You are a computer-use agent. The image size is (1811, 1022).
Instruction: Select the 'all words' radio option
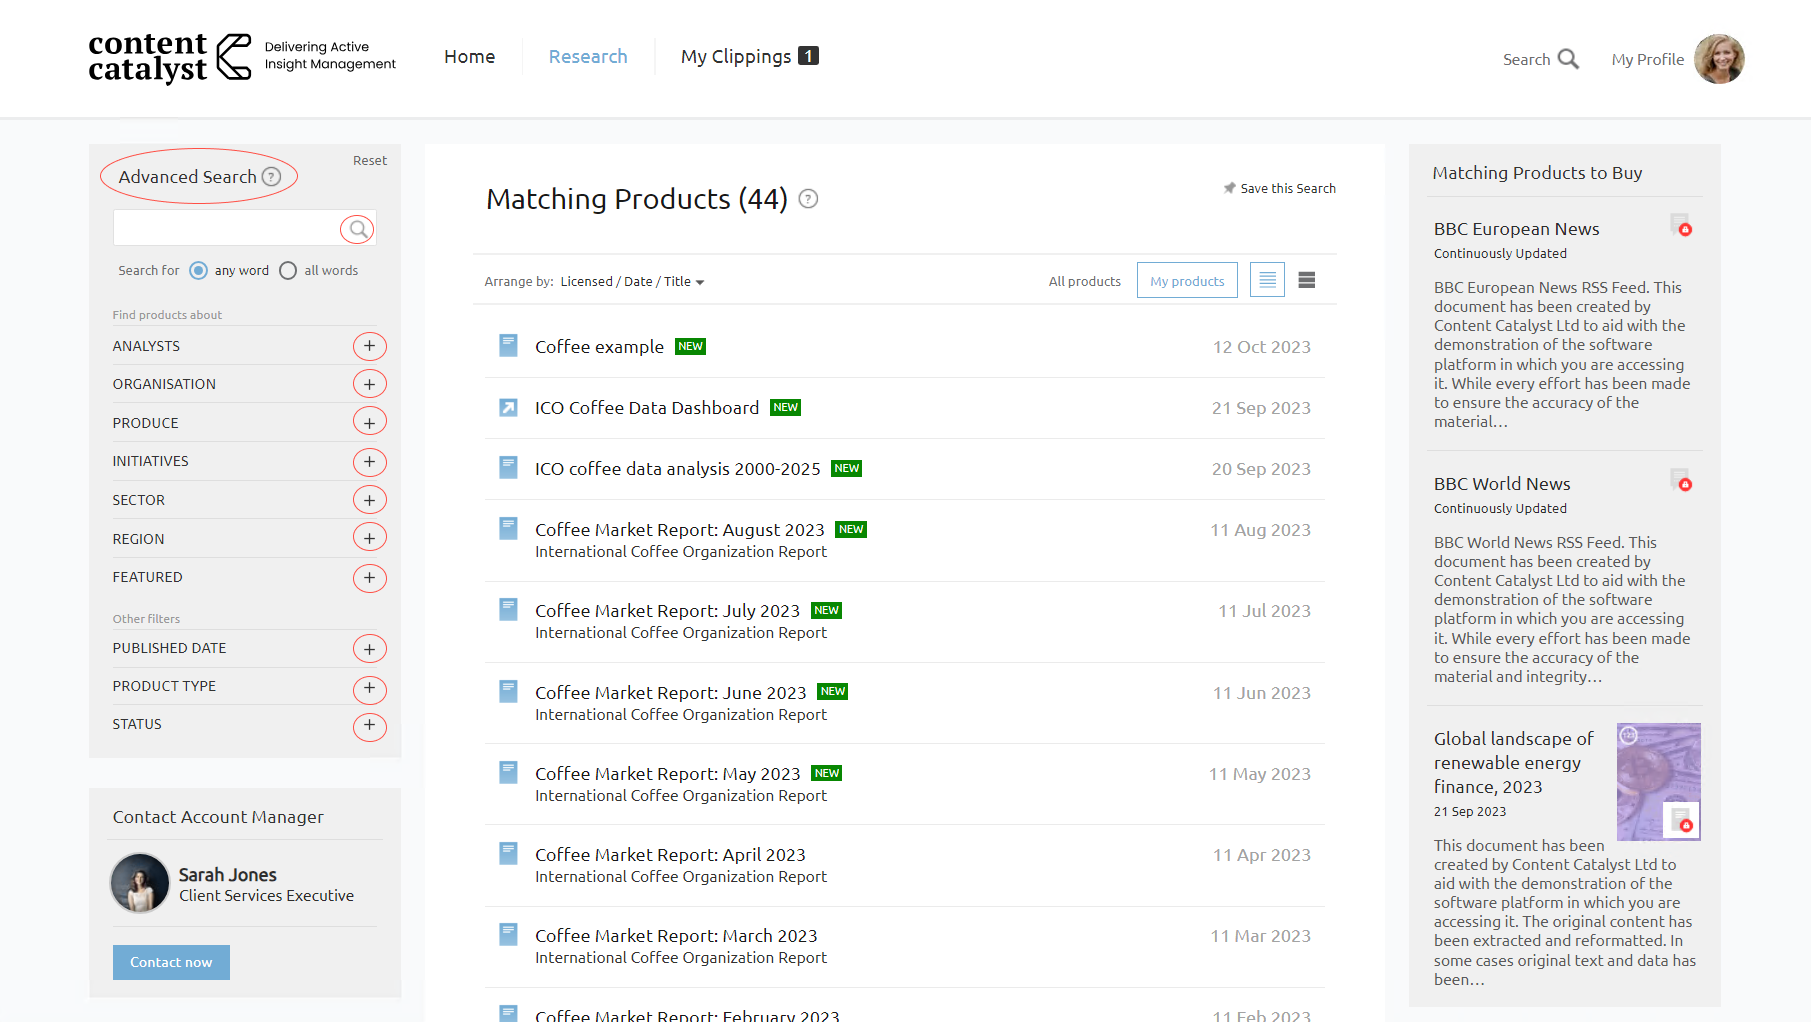(x=288, y=271)
